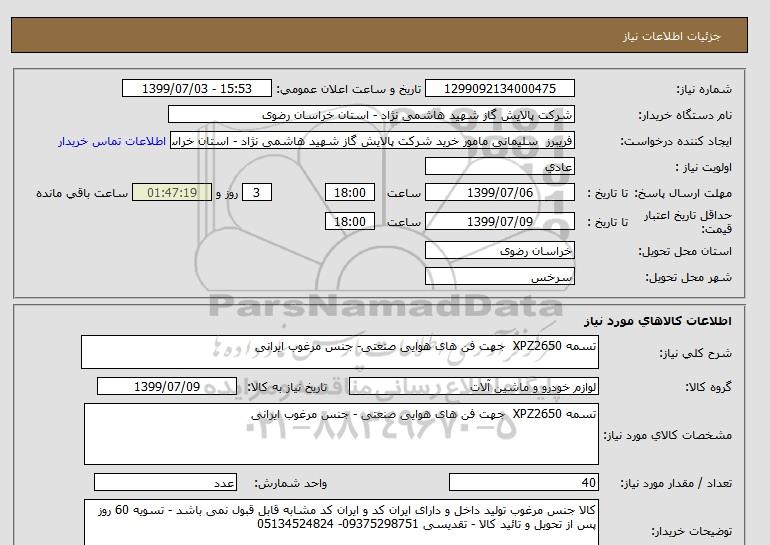Click the response deadline hour 18:00 field
Image resolution: width=770 pixels, height=545 pixels.
pos(351,193)
